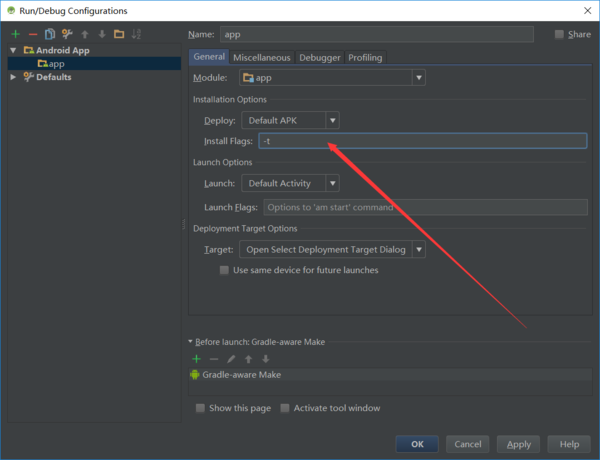Expand the Defaults tree node
This screenshot has height=460, width=600.
point(13,77)
